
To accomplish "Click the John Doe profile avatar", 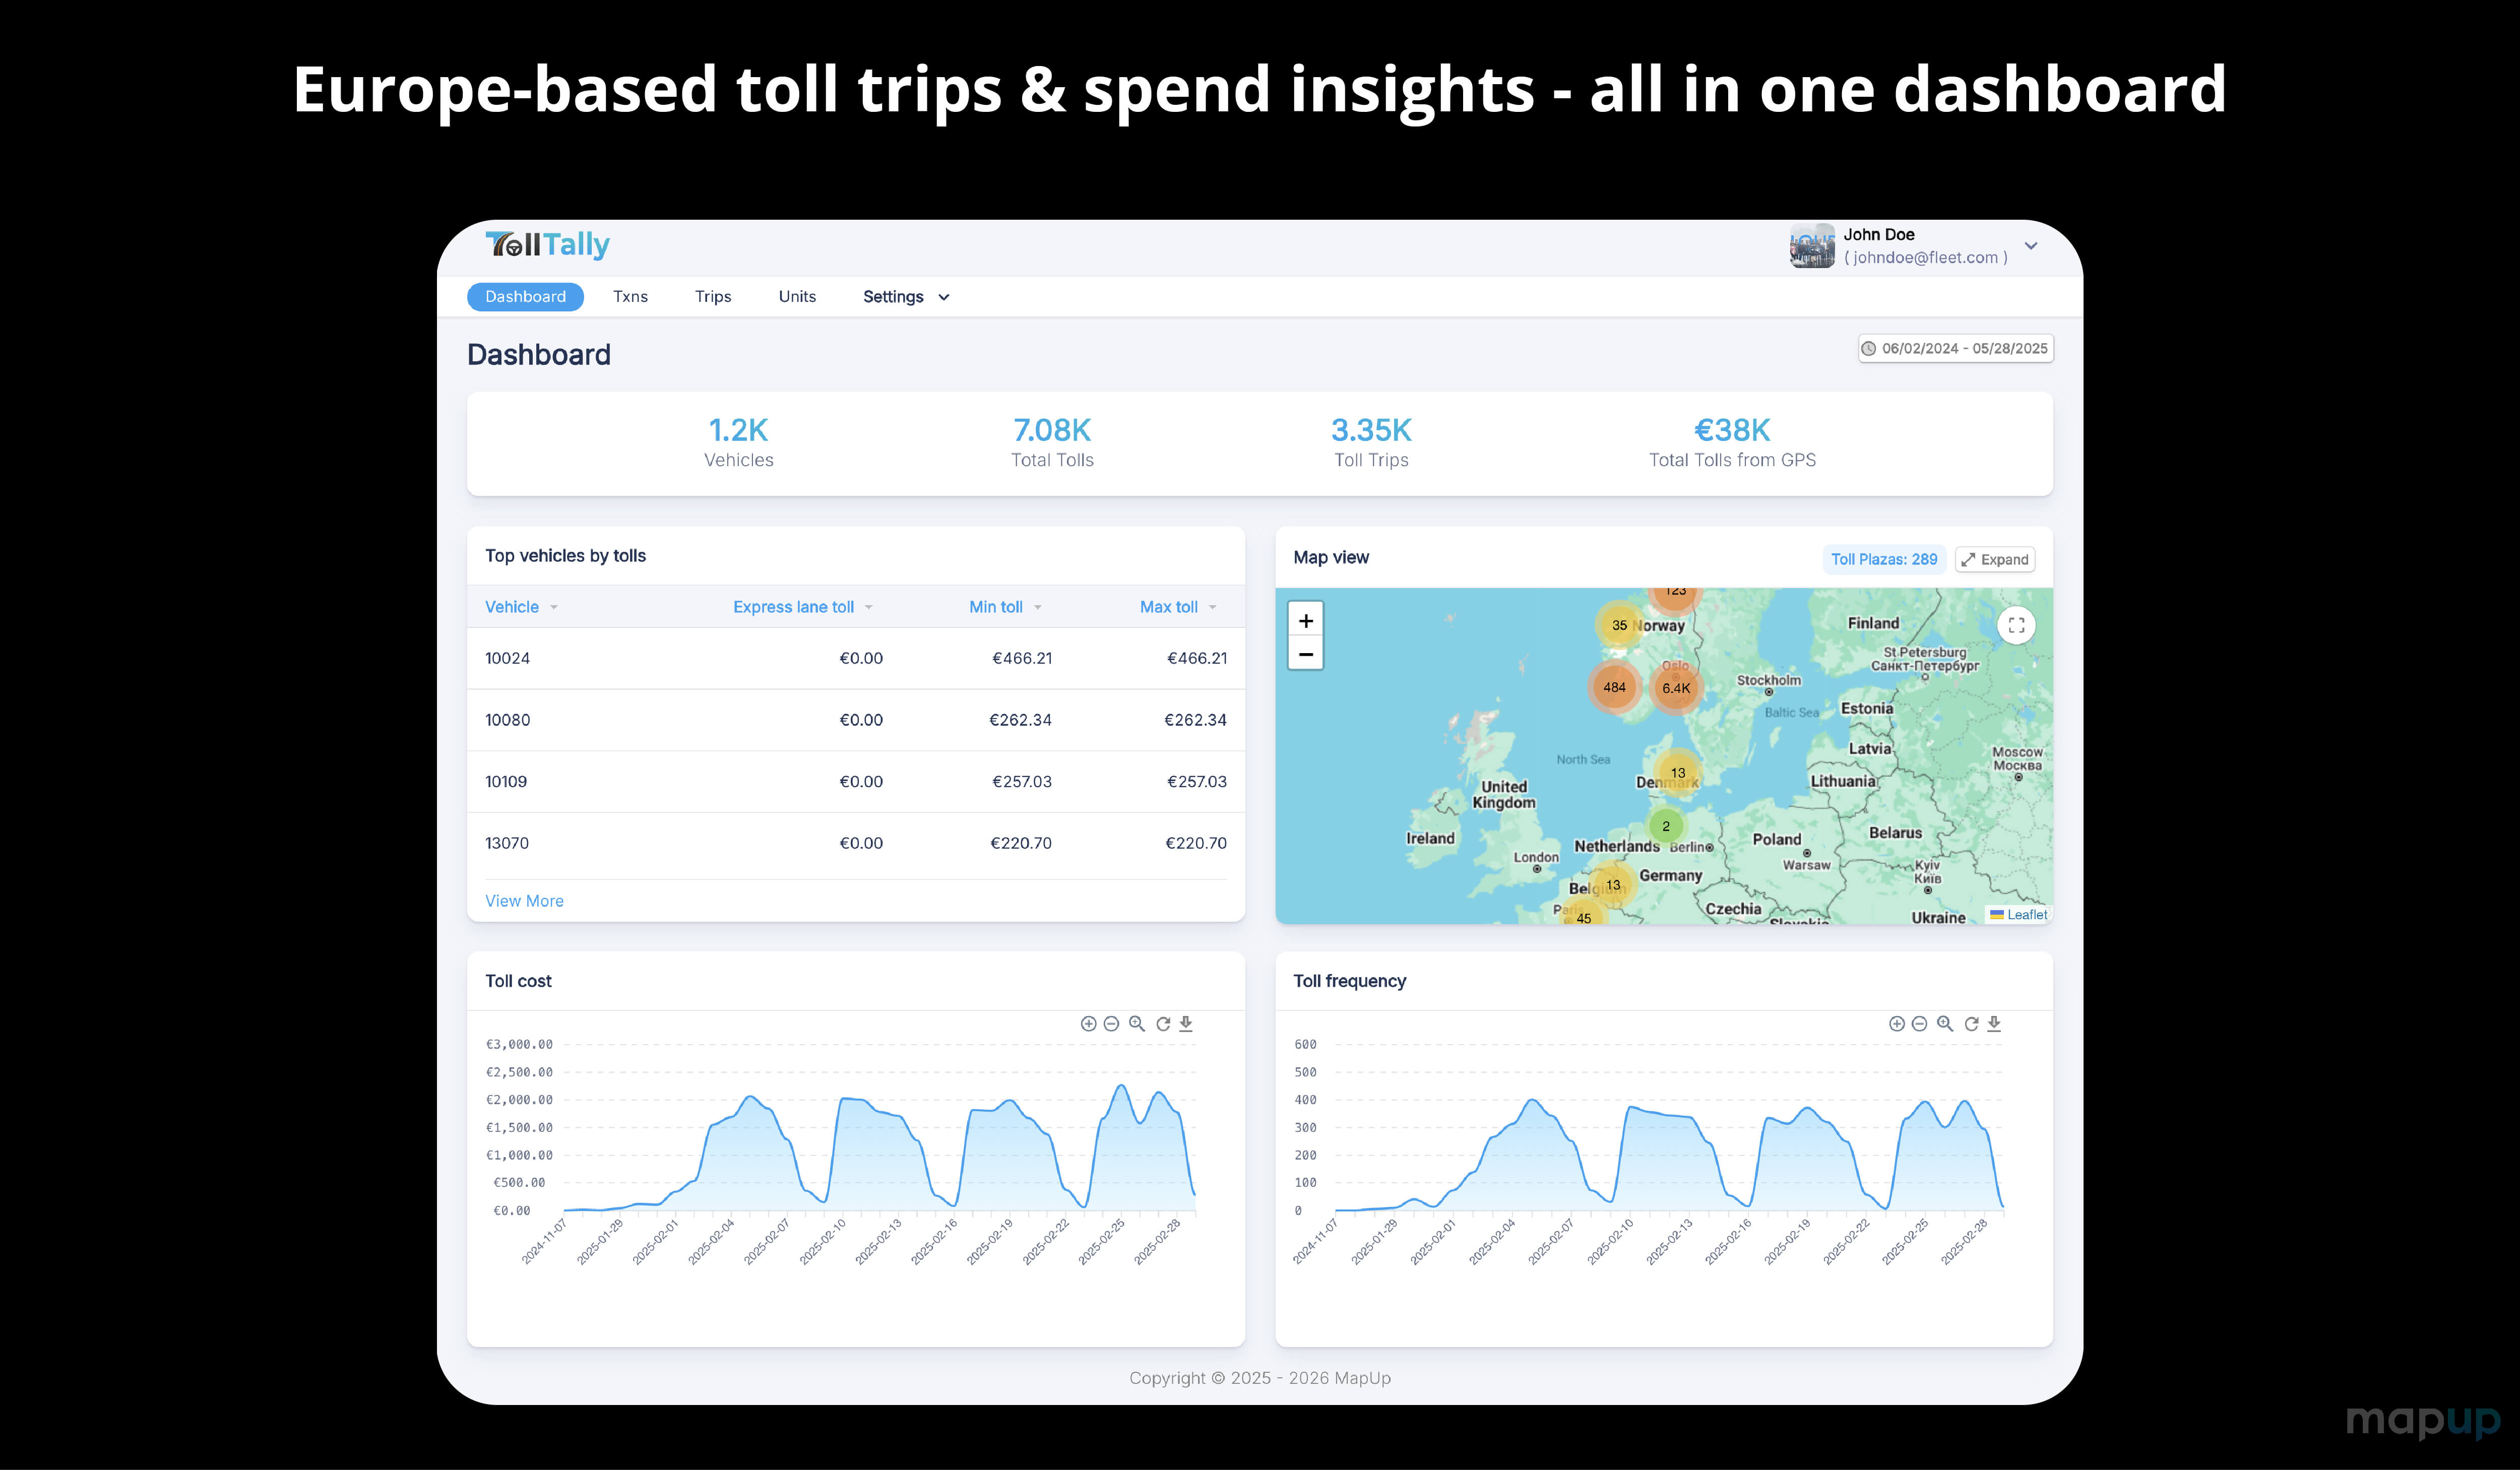I will click(x=1812, y=245).
